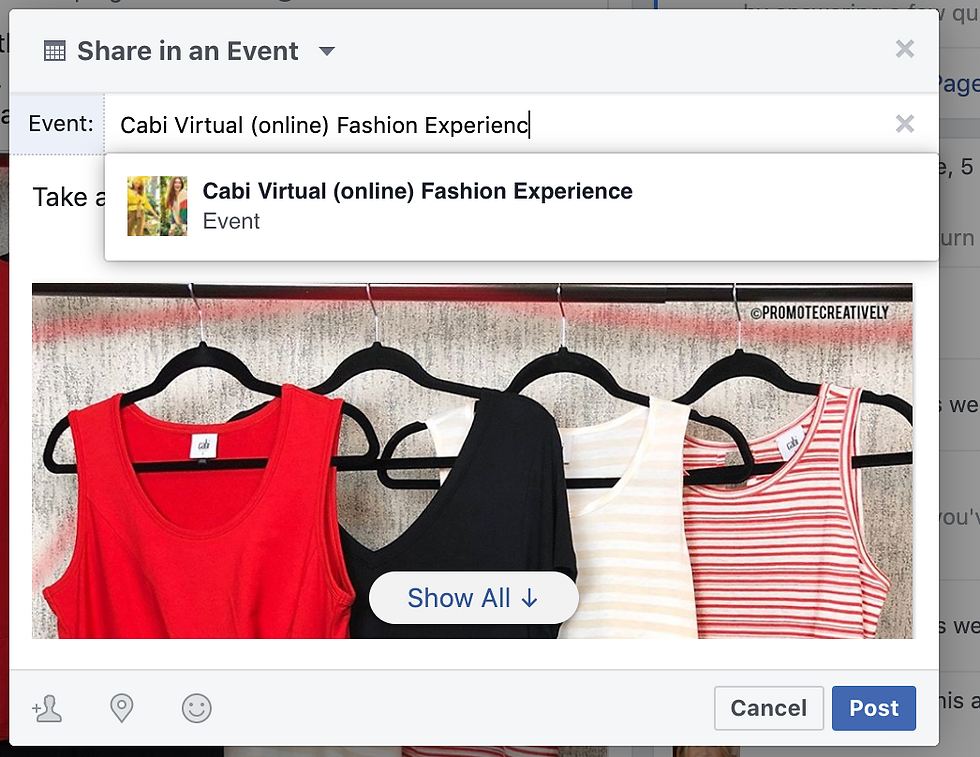Click the Cabi event suggestion thumbnail
The image size is (980, 757).
pyautogui.click(x=157, y=206)
